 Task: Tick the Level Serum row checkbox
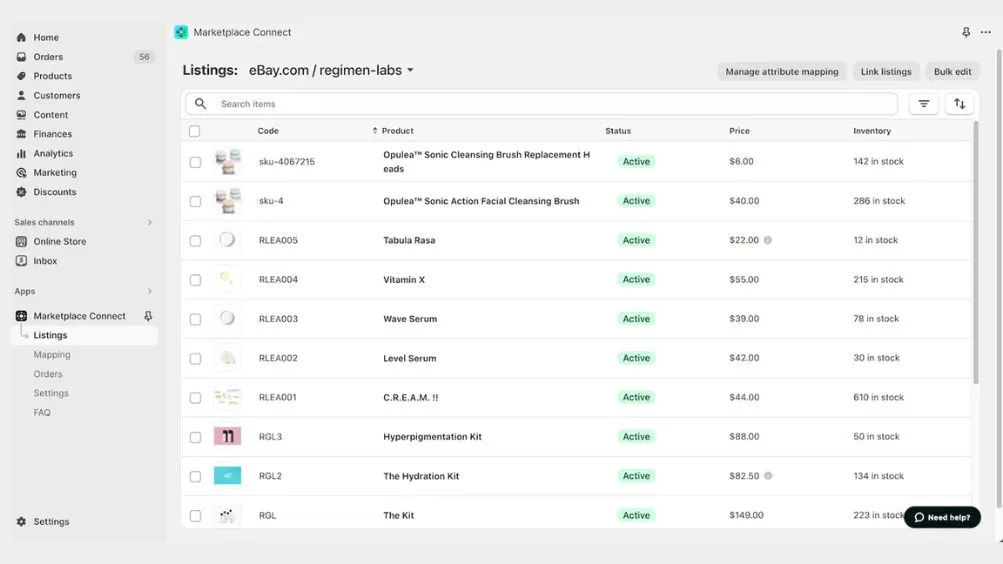pos(195,359)
